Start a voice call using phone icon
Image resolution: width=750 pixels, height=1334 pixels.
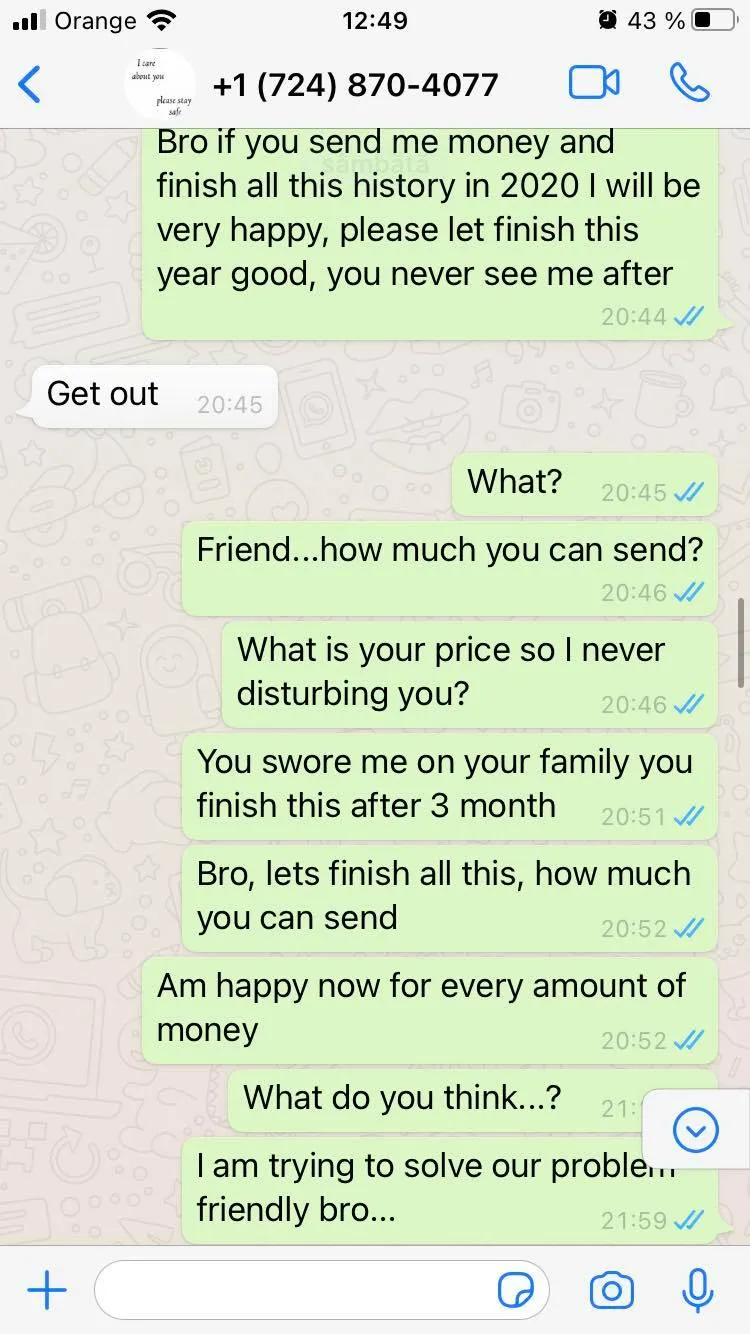coord(690,83)
